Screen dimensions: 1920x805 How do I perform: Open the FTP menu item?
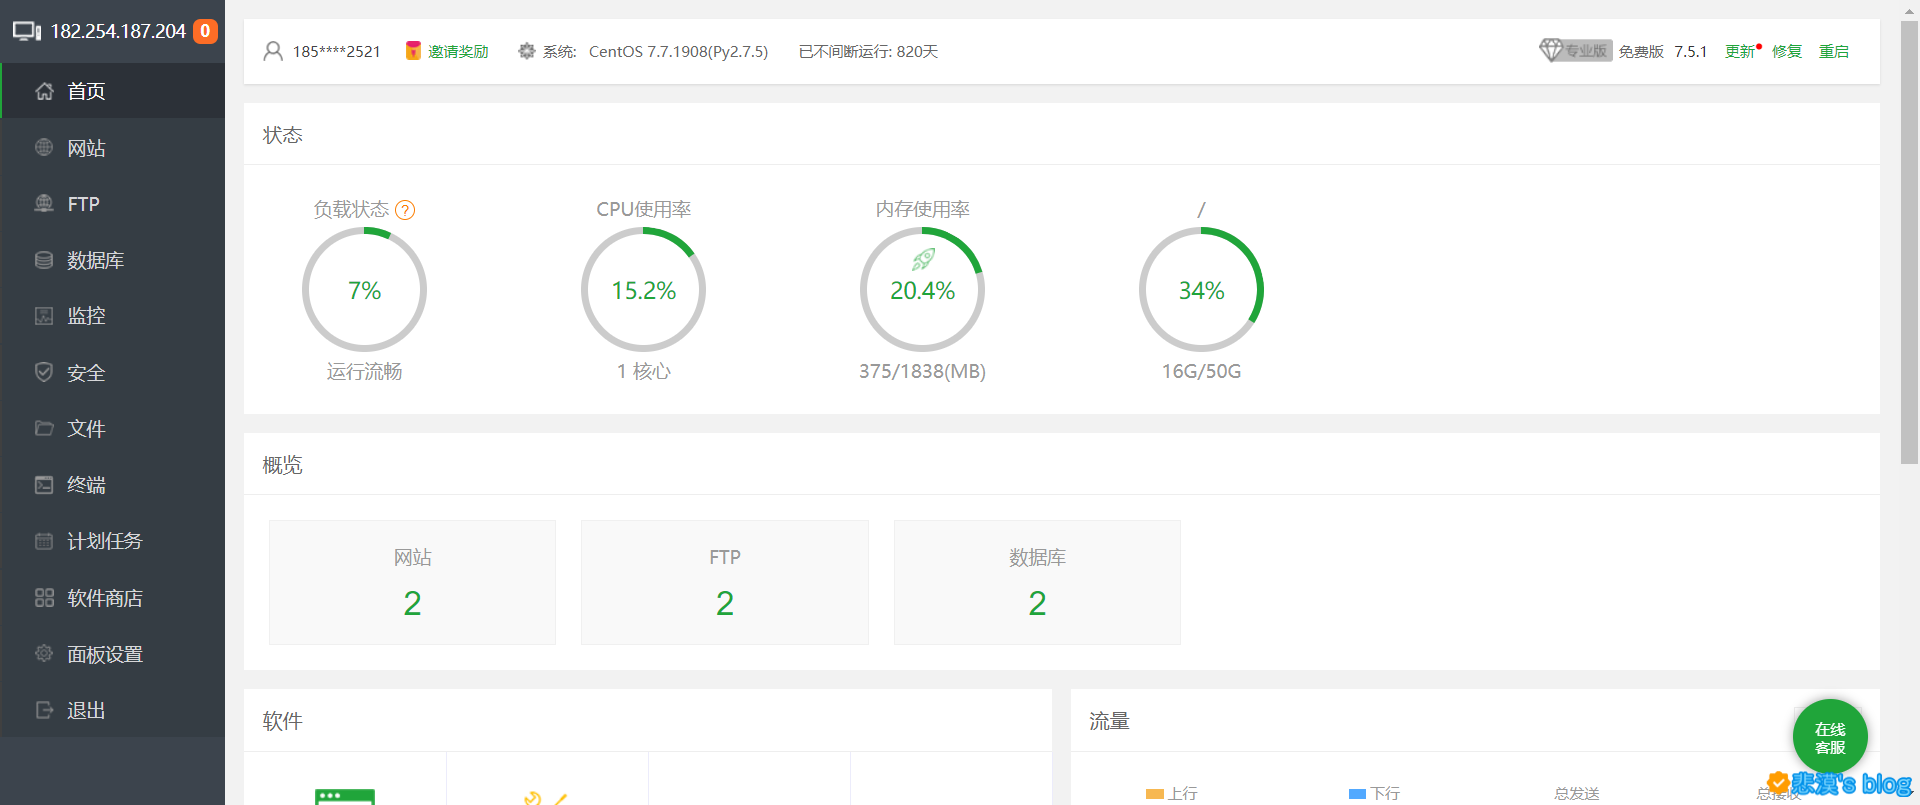(x=113, y=204)
